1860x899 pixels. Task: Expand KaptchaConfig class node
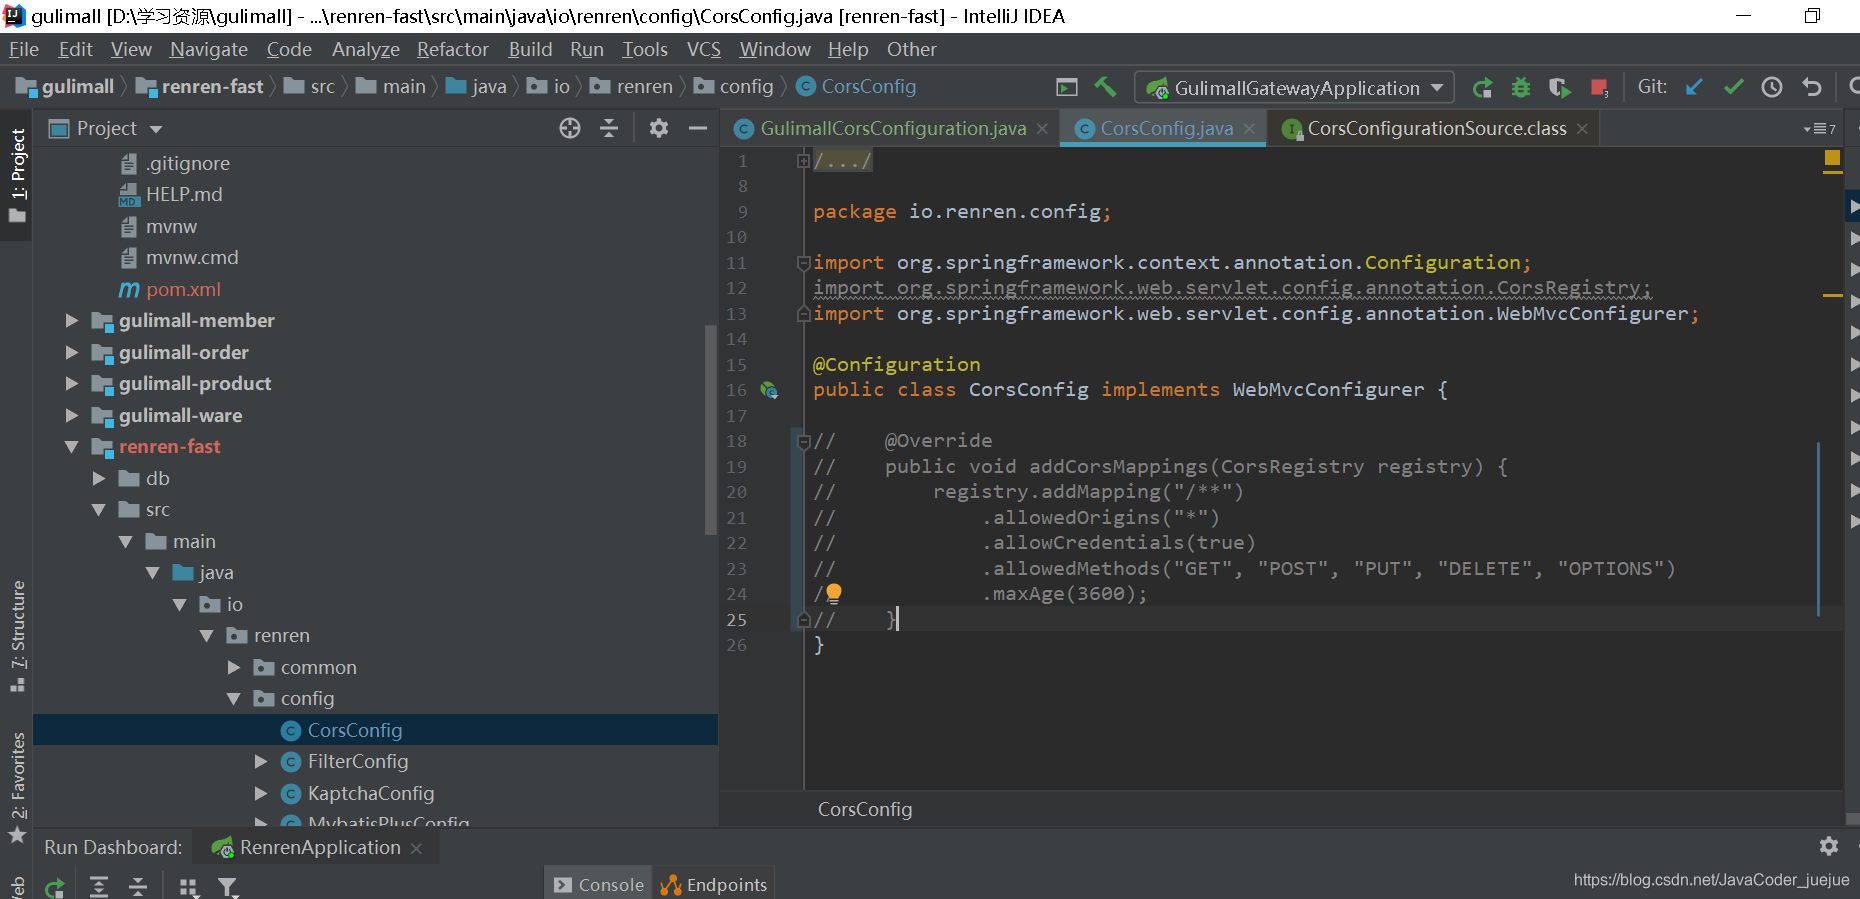[x=261, y=793]
